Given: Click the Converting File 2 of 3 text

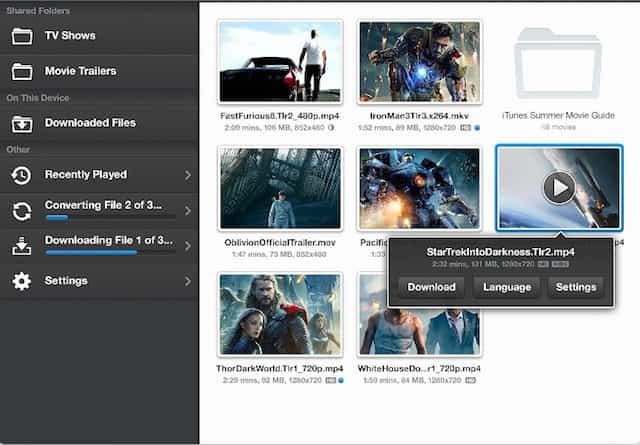Looking at the screenshot, I should pos(103,205).
